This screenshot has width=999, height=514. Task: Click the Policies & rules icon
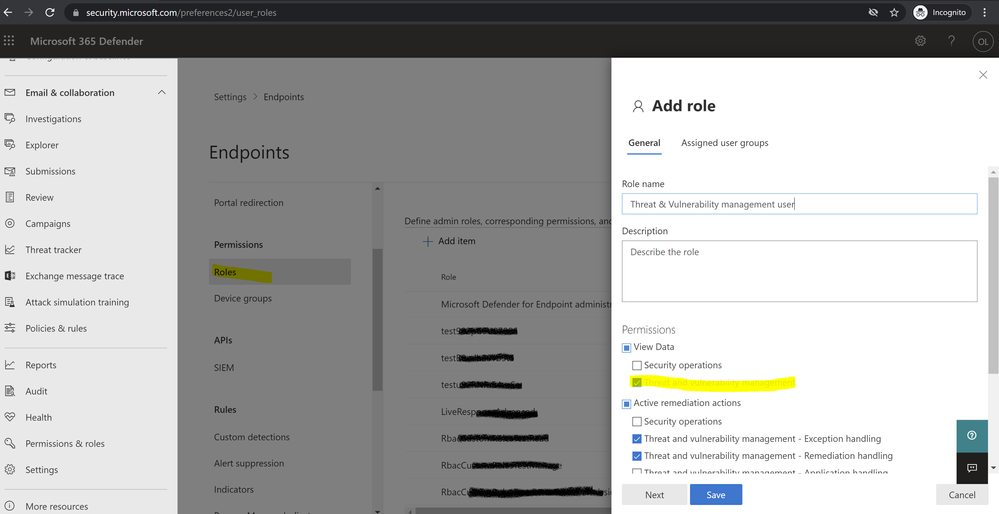[x=10, y=328]
